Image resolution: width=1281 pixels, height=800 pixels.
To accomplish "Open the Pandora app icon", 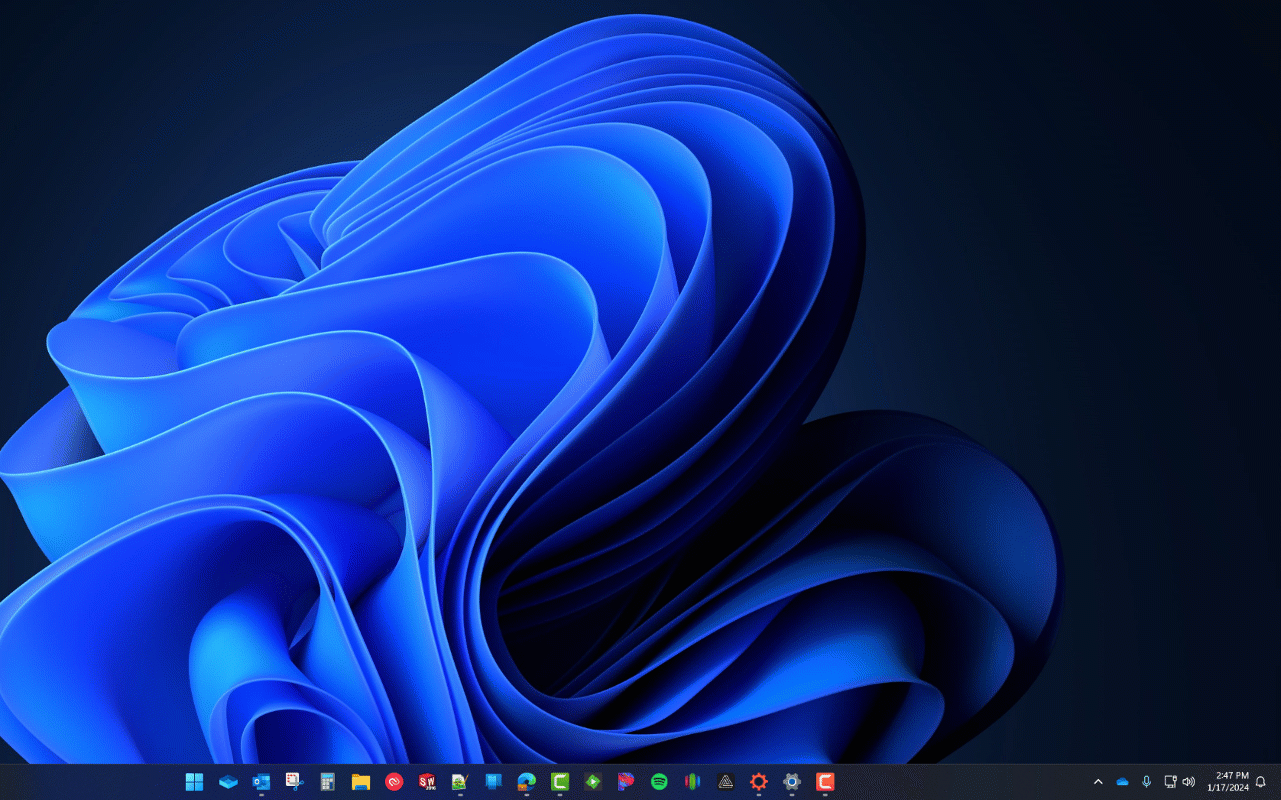I will point(626,782).
